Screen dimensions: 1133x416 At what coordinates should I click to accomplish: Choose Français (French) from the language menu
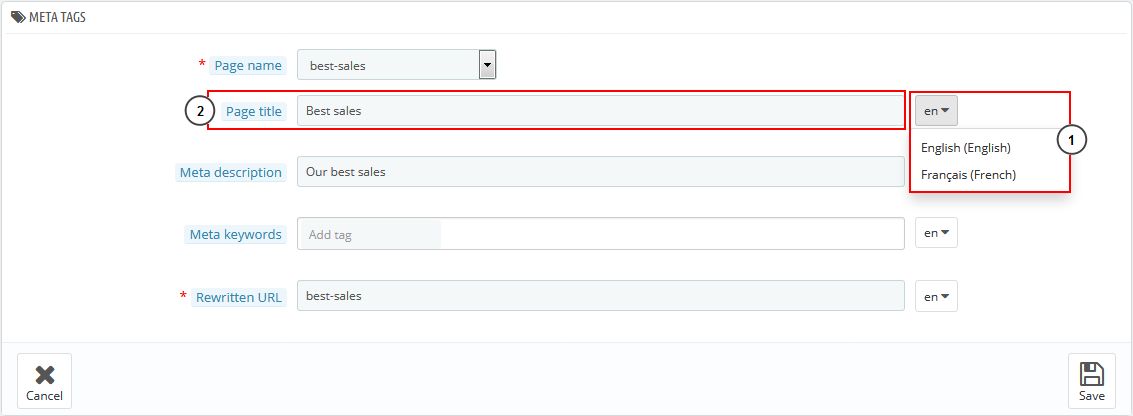[x=968, y=175]
